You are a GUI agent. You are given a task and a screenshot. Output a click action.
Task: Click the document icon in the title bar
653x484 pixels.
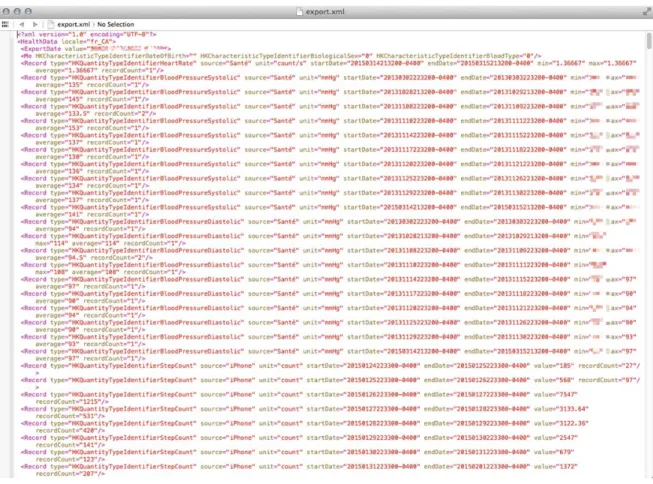coord(299,12)
